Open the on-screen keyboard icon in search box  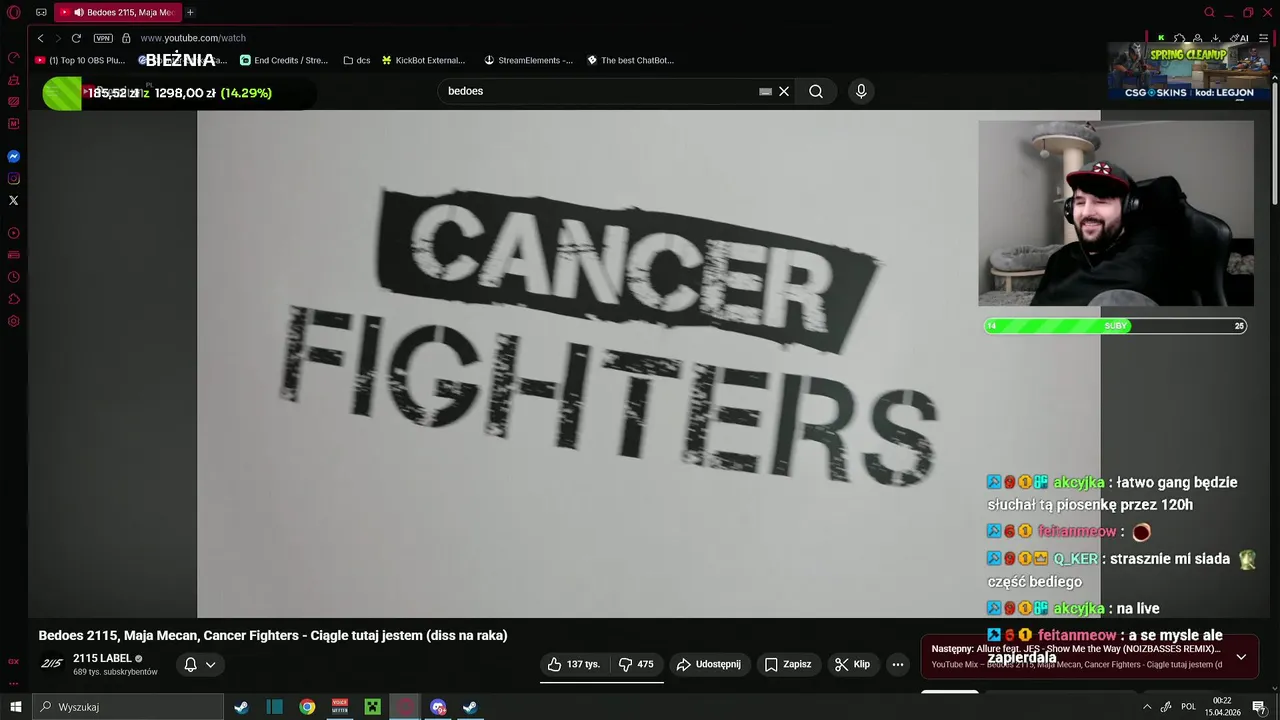pyautogui.click(x=765, y=91)
